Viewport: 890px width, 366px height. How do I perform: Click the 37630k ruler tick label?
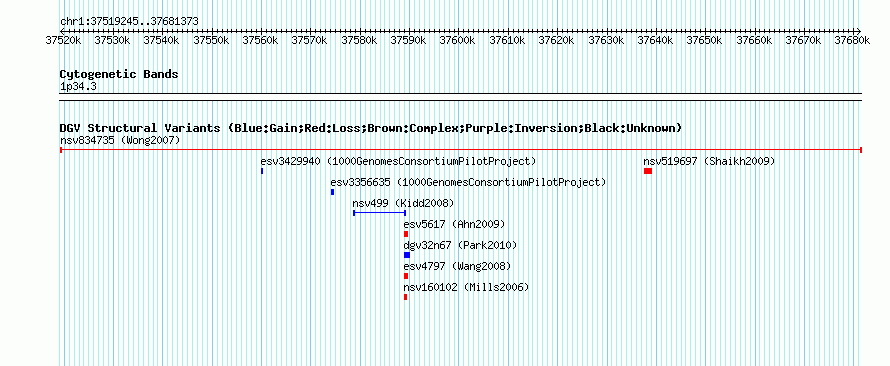coord(607,40)
